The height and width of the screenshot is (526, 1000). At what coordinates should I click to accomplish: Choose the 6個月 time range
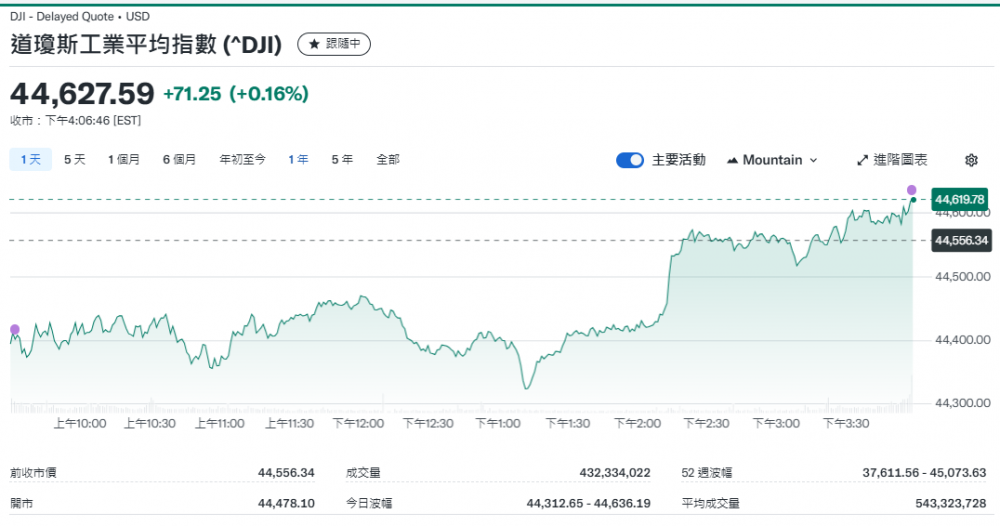pos(180,159)
